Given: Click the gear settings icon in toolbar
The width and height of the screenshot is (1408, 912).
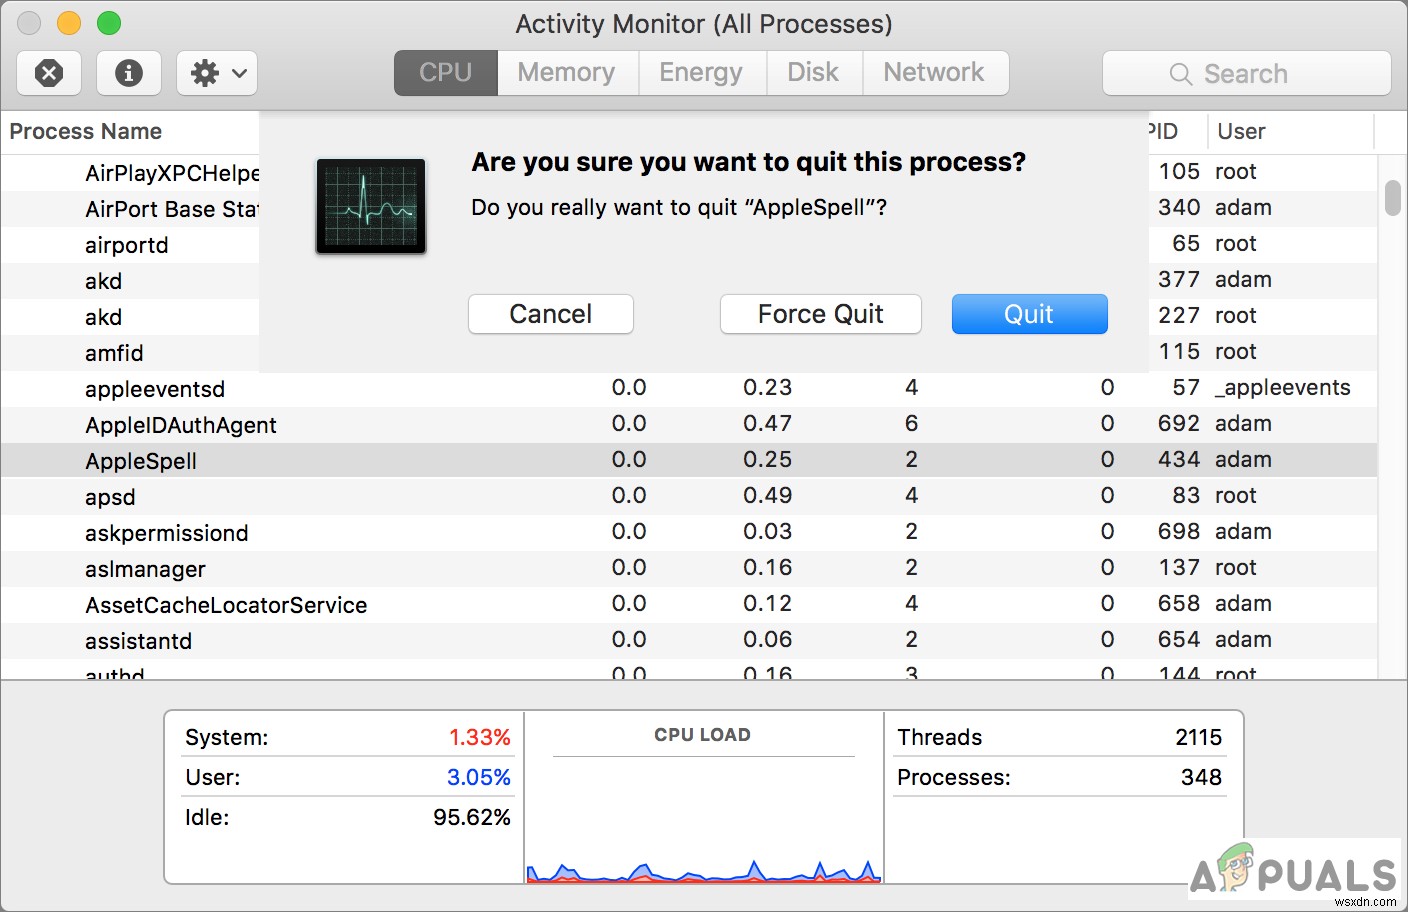Looking at the screenshot, I should [x=206, y=73].
